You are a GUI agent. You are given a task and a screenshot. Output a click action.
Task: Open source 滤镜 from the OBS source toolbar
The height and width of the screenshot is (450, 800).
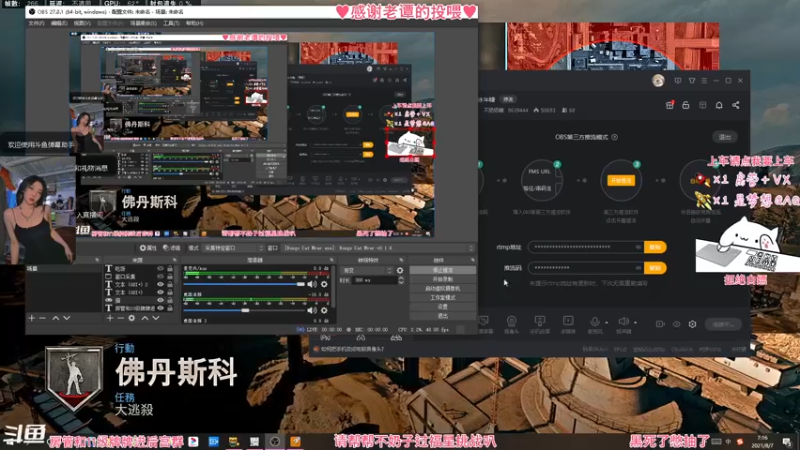(171, 248)
